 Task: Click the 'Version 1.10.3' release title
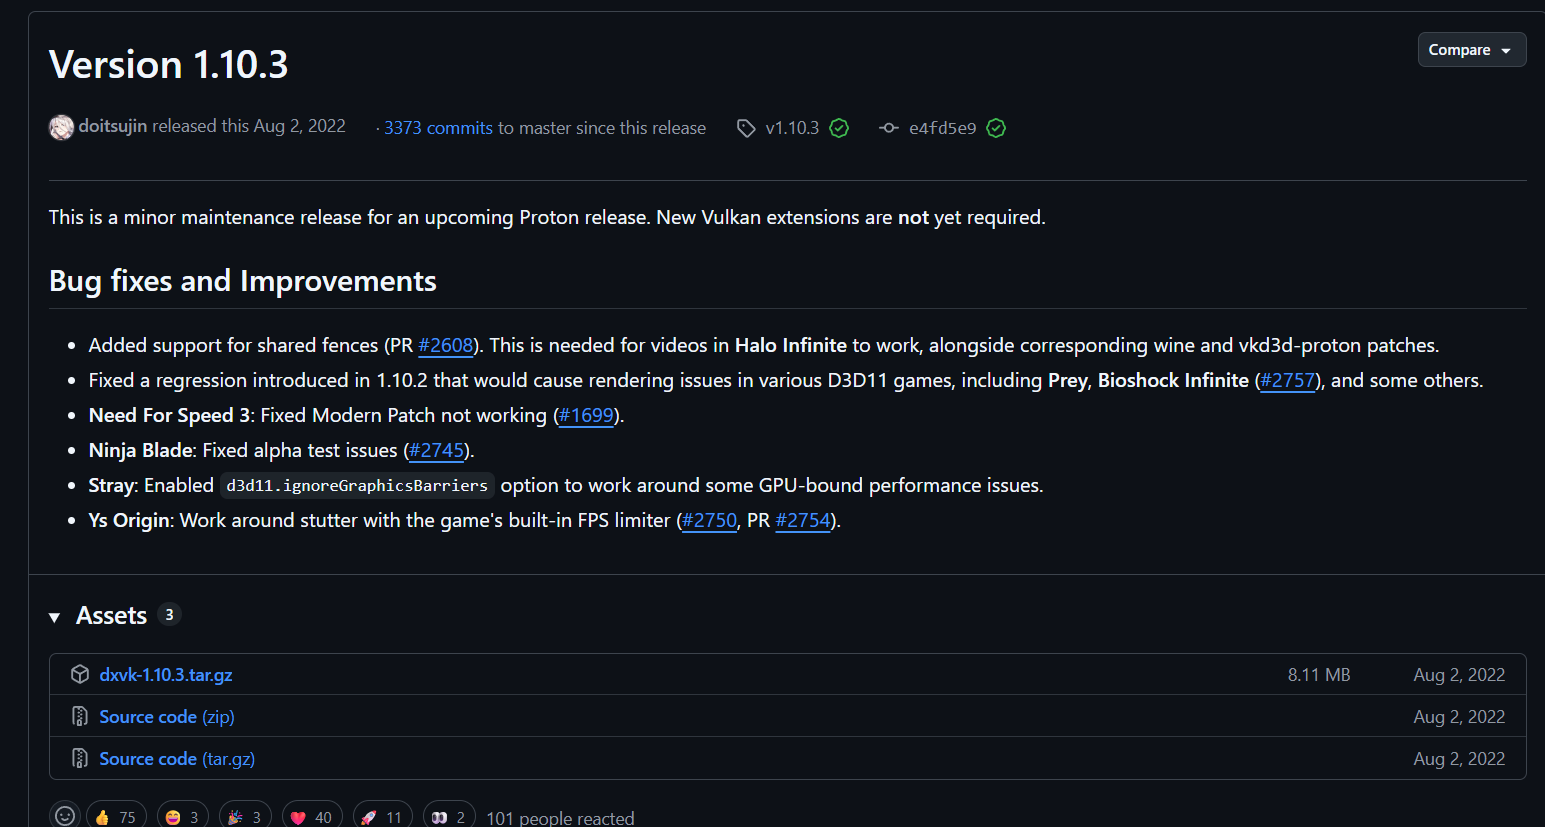tap(169, 65)
